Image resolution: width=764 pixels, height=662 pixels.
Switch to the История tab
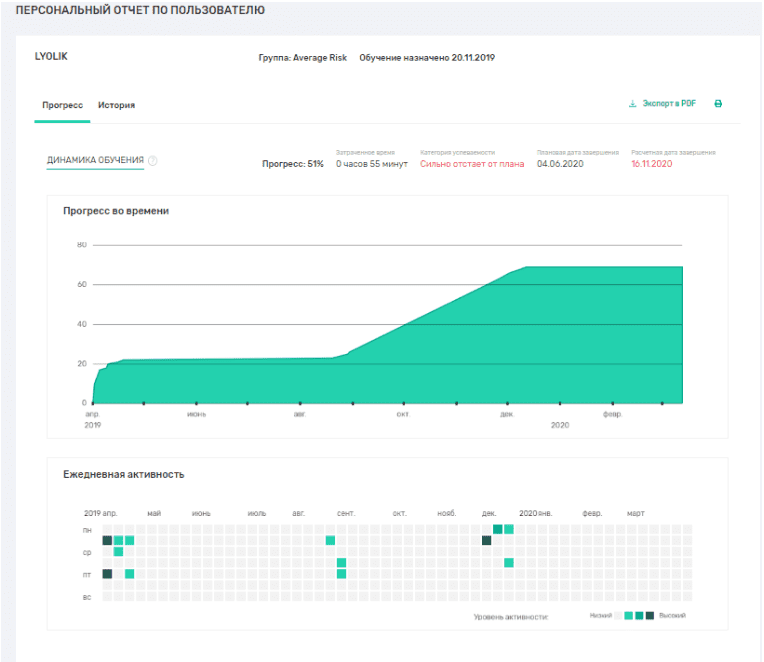pyautogui.click(x=116, y=105)
